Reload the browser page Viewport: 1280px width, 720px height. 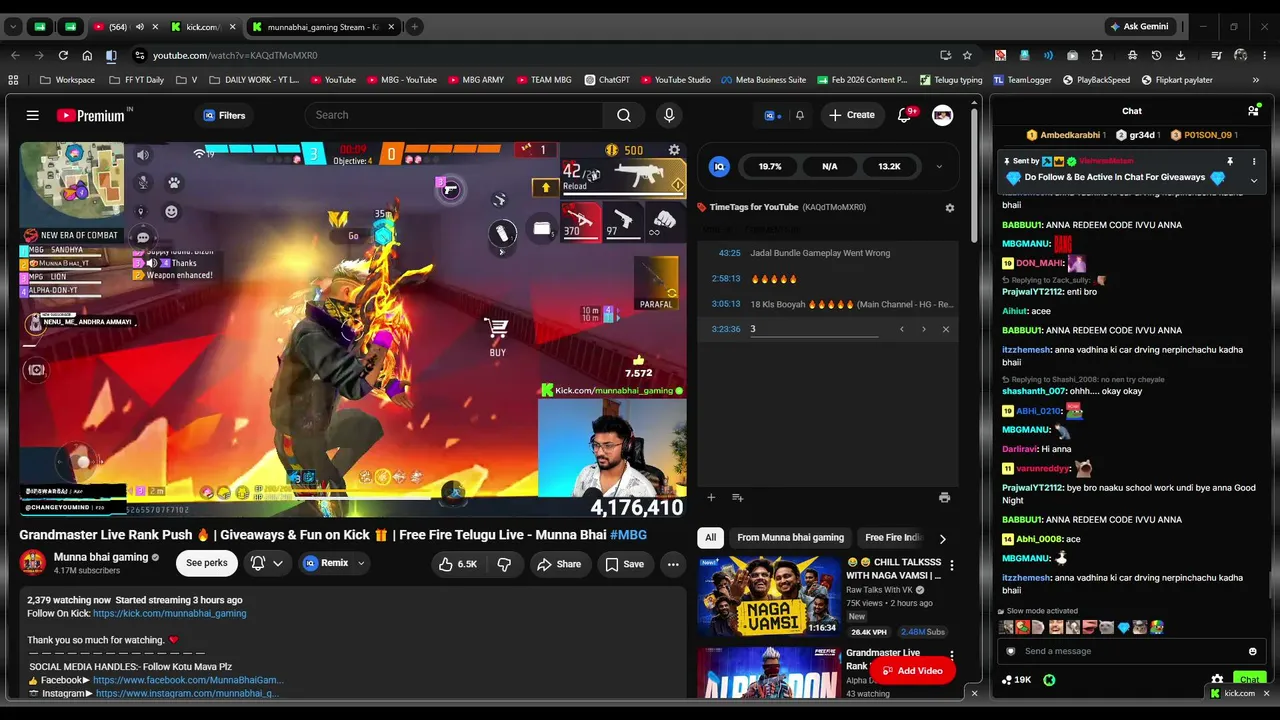[63, 55]
